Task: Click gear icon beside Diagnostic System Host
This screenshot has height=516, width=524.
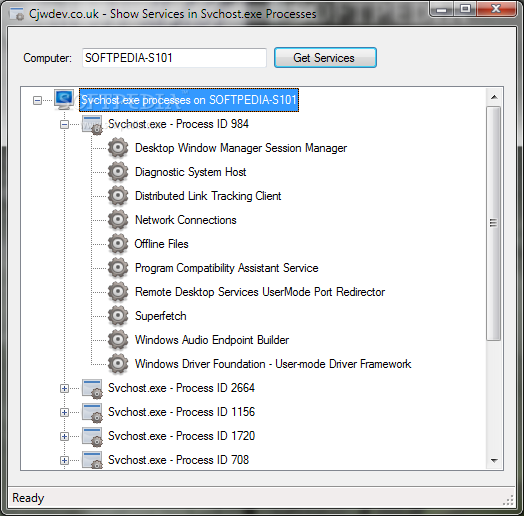Action: pos(118,171)
